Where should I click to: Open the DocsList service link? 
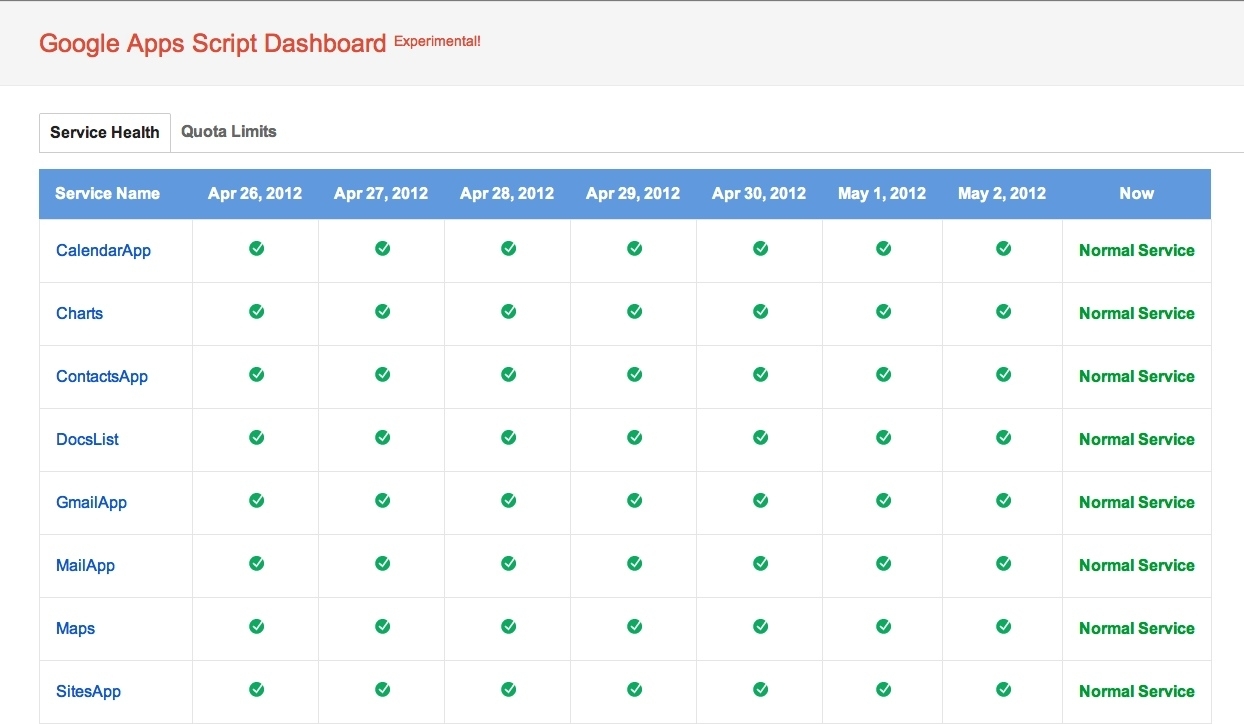(87, 439)
